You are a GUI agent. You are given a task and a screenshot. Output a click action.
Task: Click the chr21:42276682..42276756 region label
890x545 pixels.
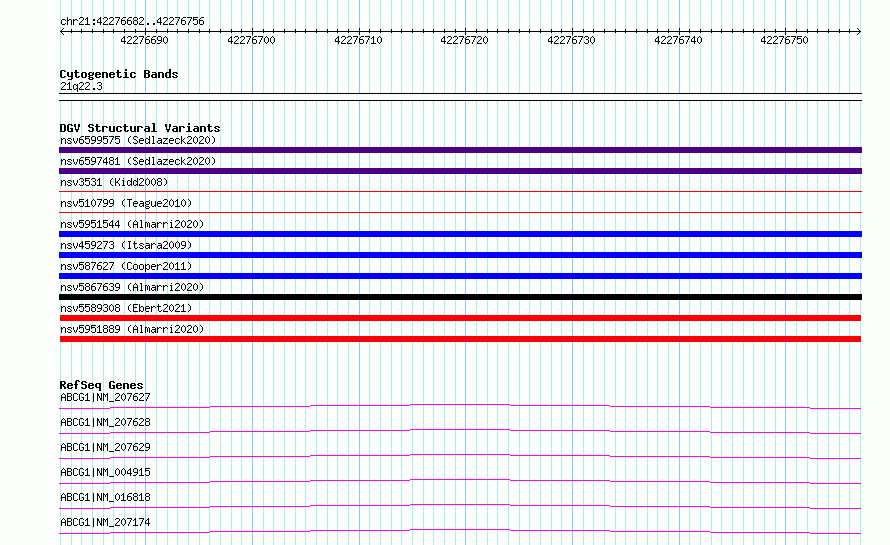(132, 21)
